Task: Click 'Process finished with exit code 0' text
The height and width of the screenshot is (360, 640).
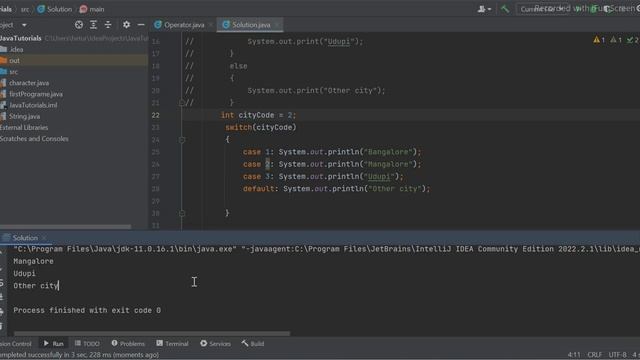Action: click(87, 310)
